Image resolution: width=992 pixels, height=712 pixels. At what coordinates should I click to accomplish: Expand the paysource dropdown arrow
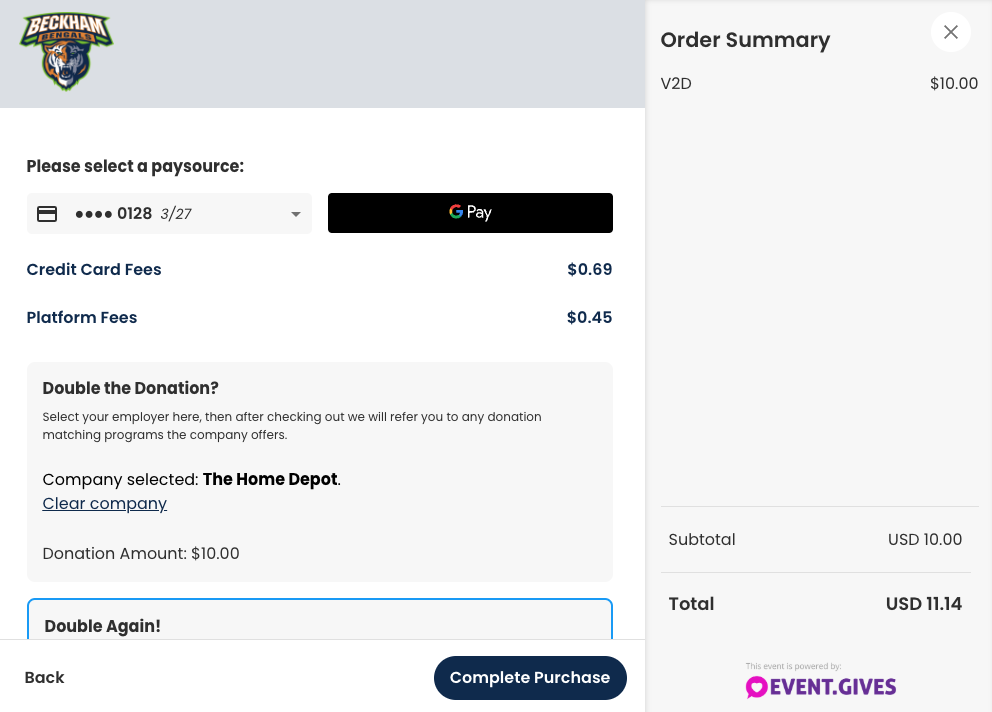click(x=295, y=214)
